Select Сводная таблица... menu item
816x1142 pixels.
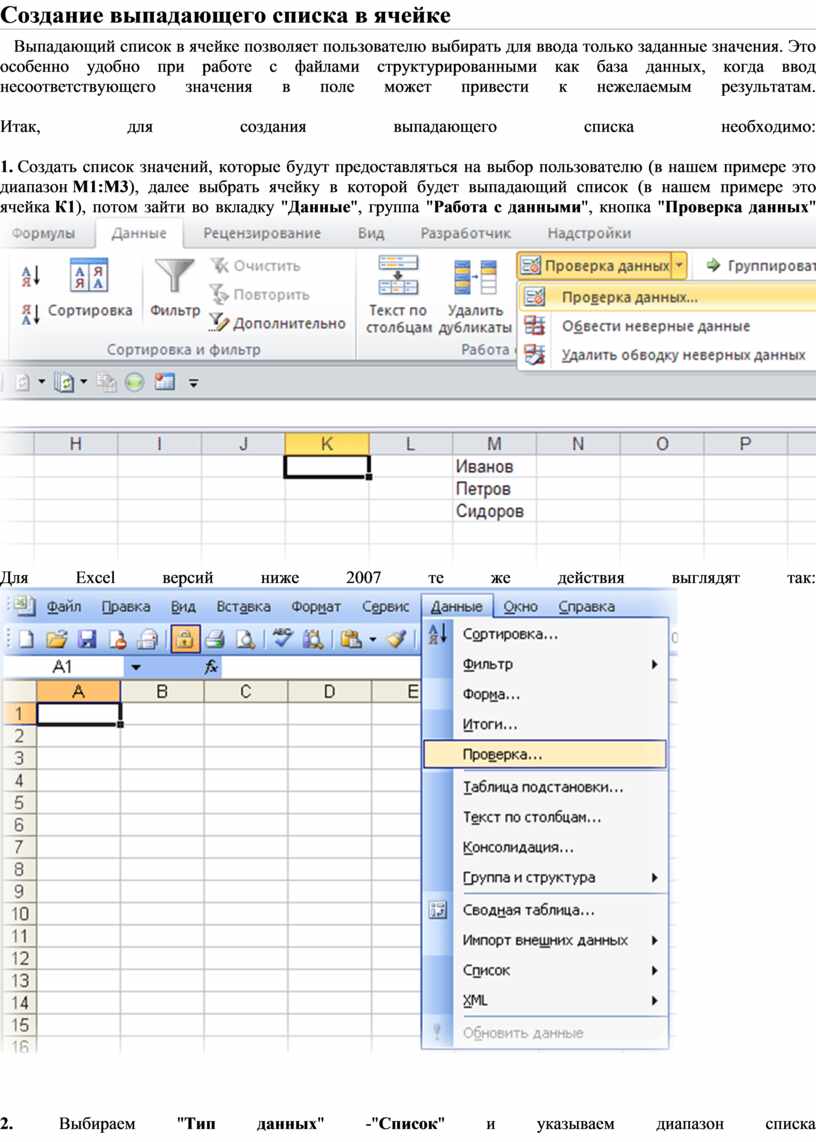click(x=545, y=910)
